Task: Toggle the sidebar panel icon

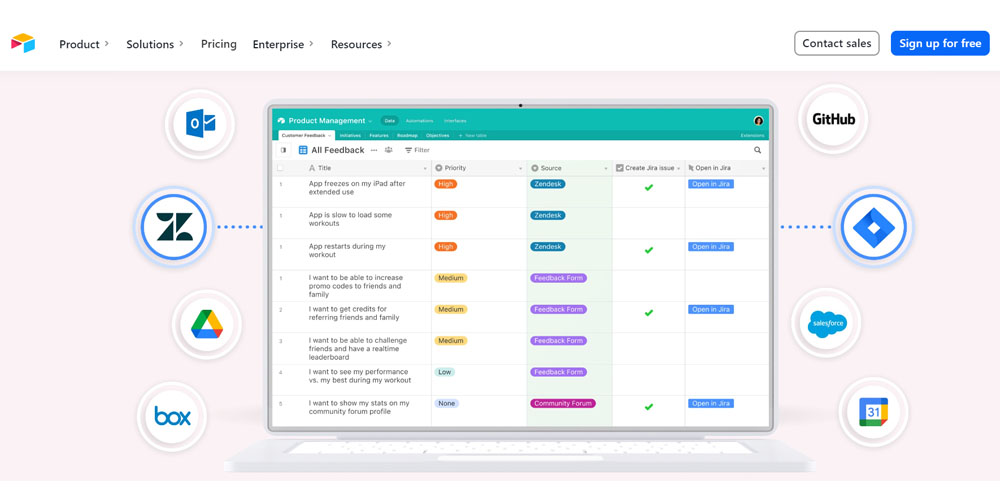Action: [x=283, y=151]
